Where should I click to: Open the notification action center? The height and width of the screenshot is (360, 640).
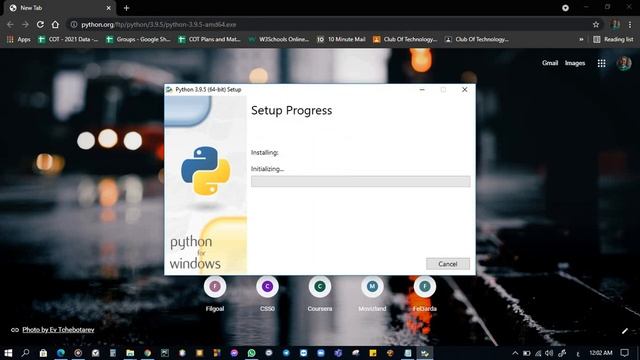point(624,353)
